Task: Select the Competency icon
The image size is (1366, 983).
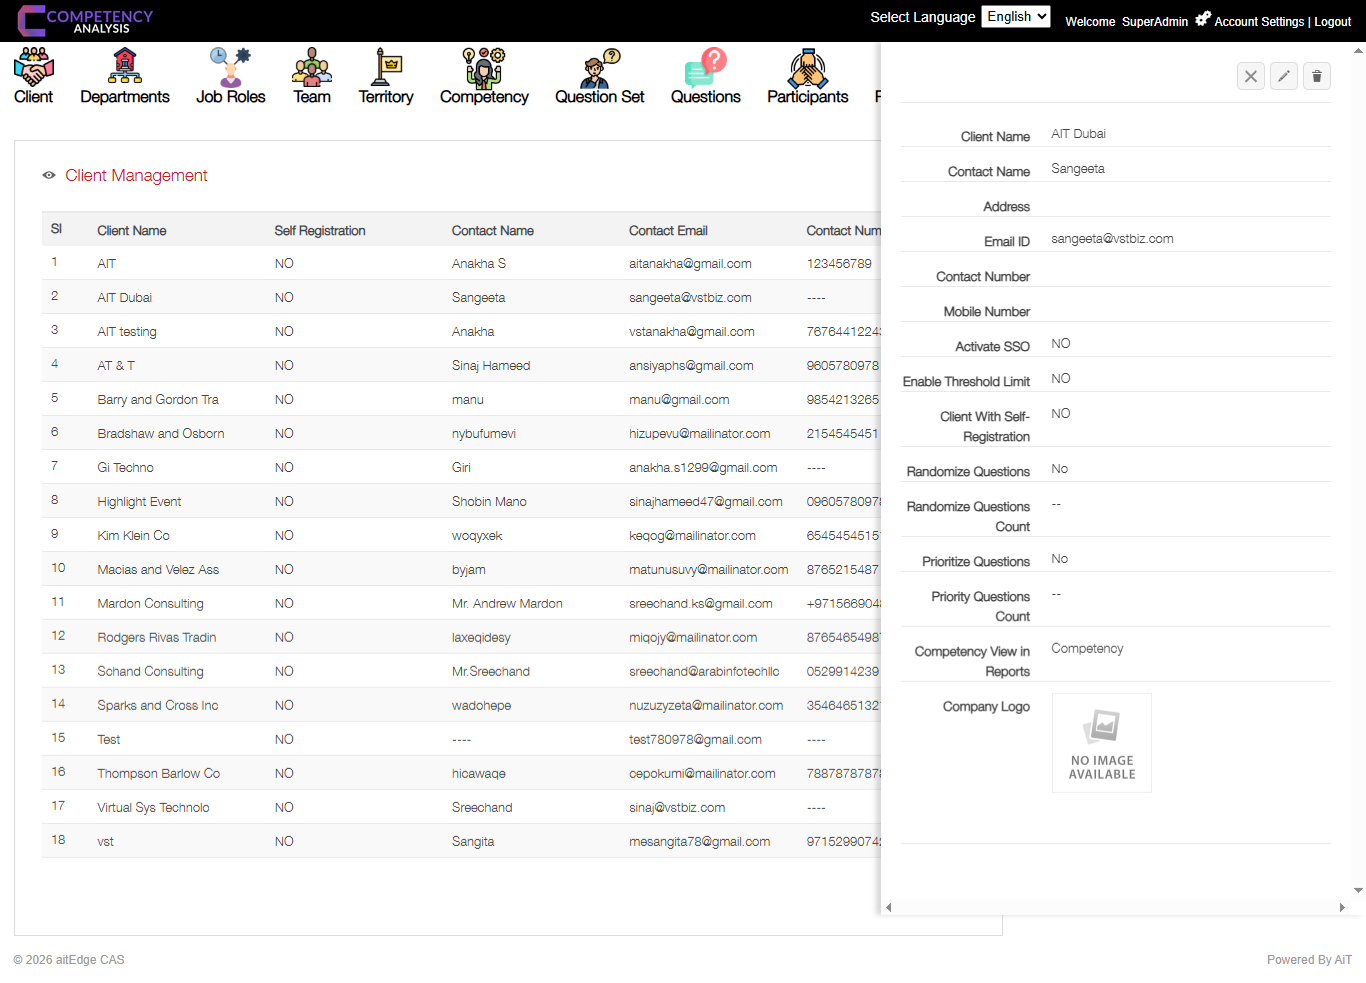Action: 483,75
